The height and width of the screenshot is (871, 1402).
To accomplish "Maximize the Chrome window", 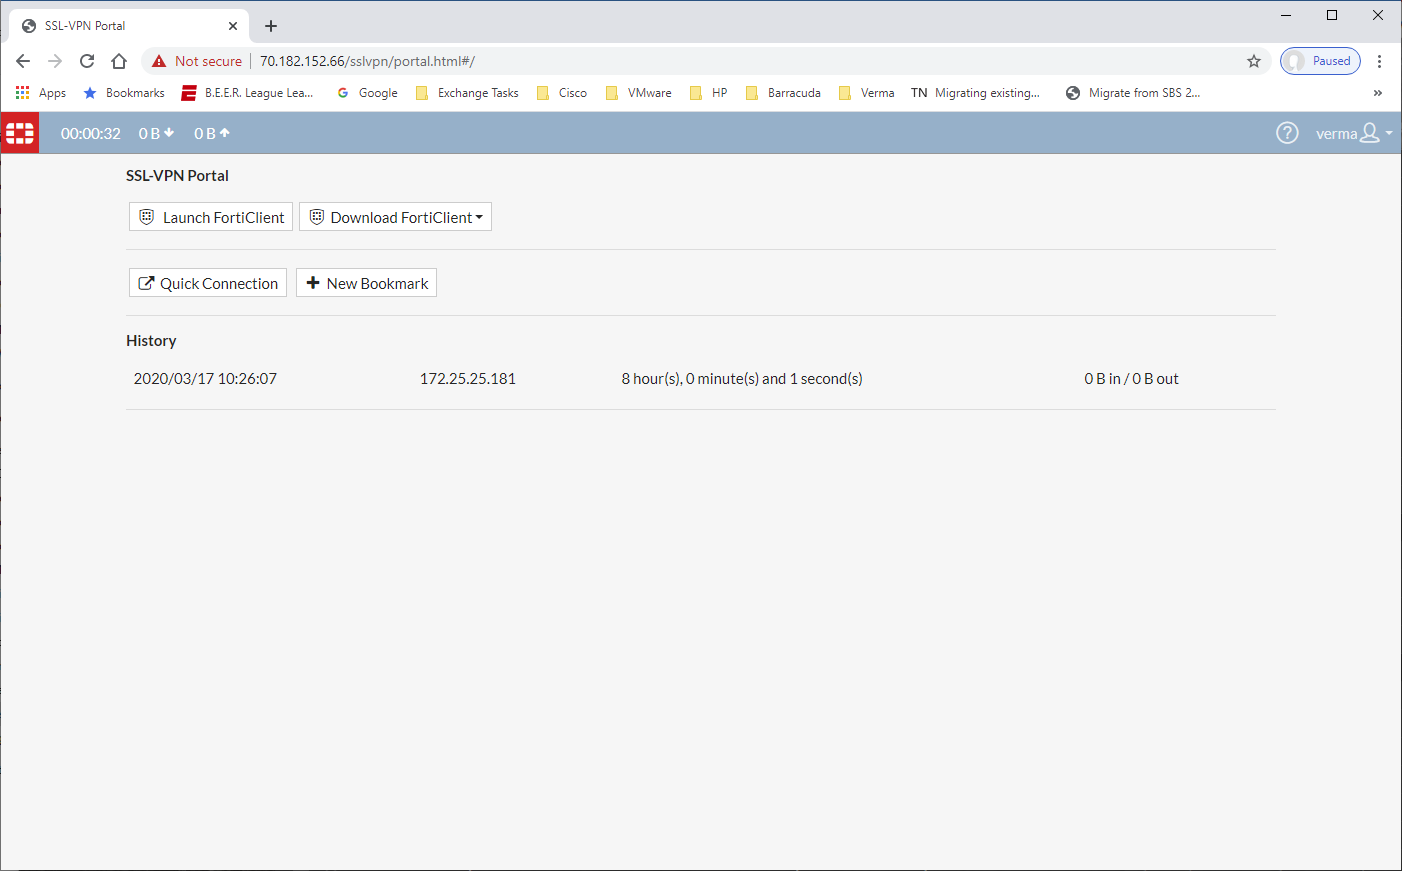I will (1332, 15).
